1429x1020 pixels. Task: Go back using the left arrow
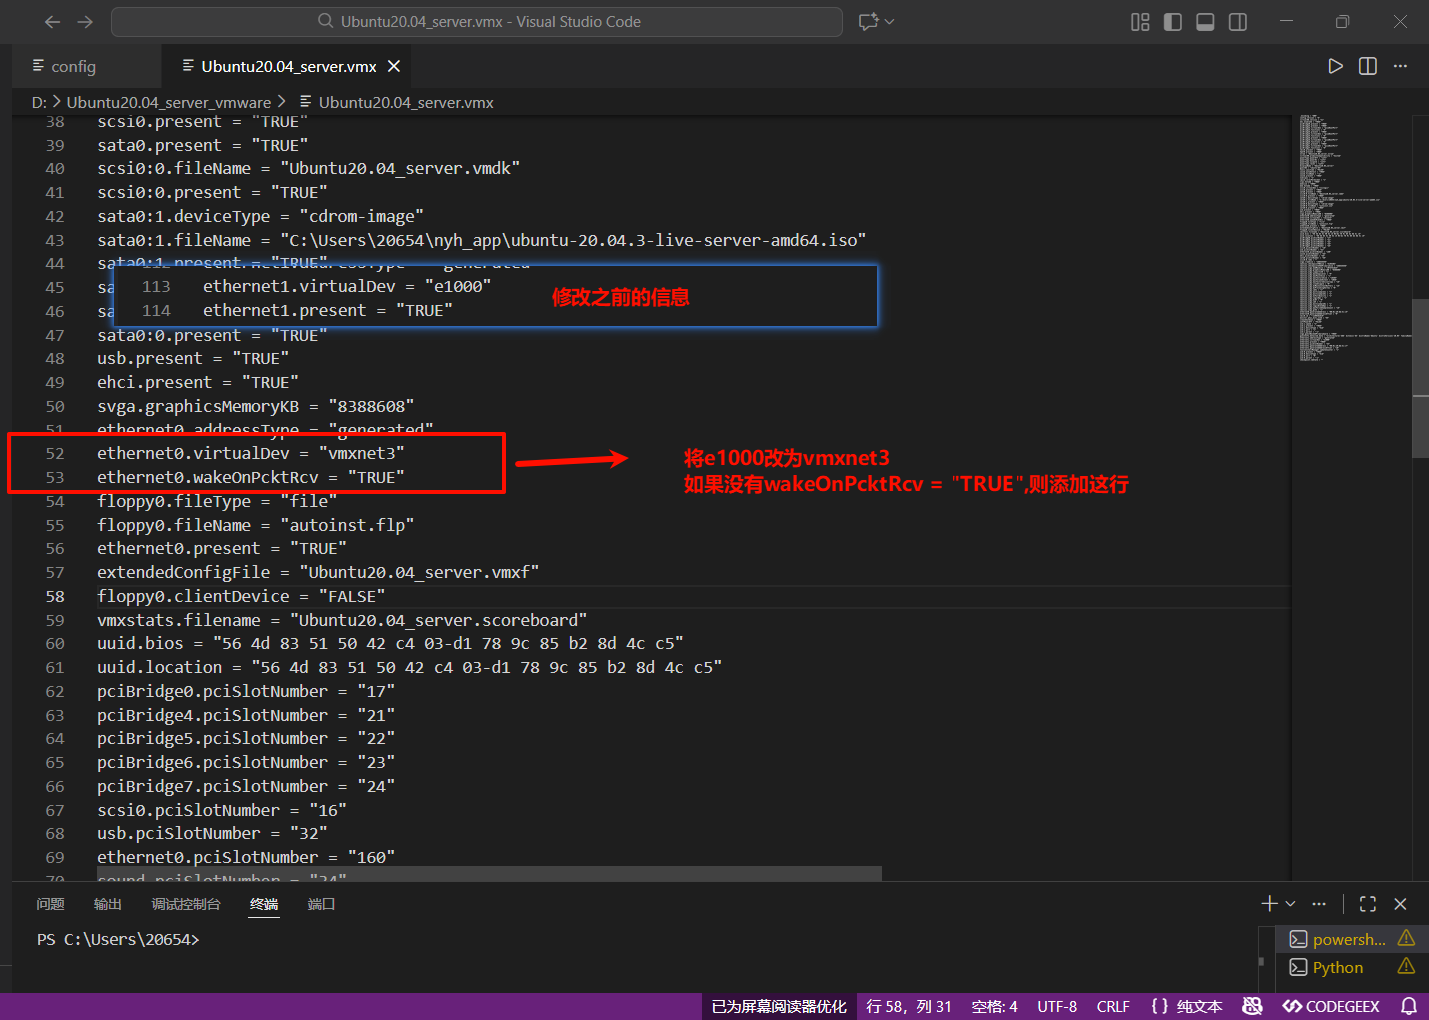point(53,21)
